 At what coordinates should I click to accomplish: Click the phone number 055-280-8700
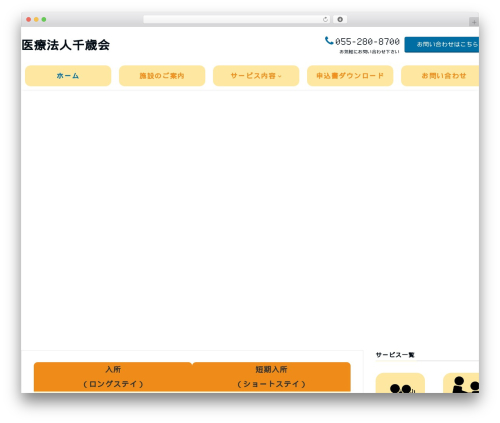point(367,42)
